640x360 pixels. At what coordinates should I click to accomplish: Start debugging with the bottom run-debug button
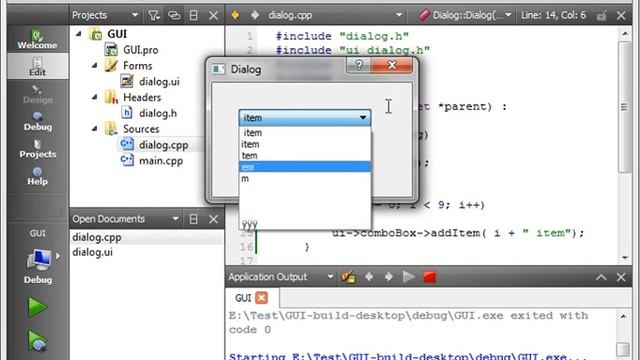pos(37,341)
